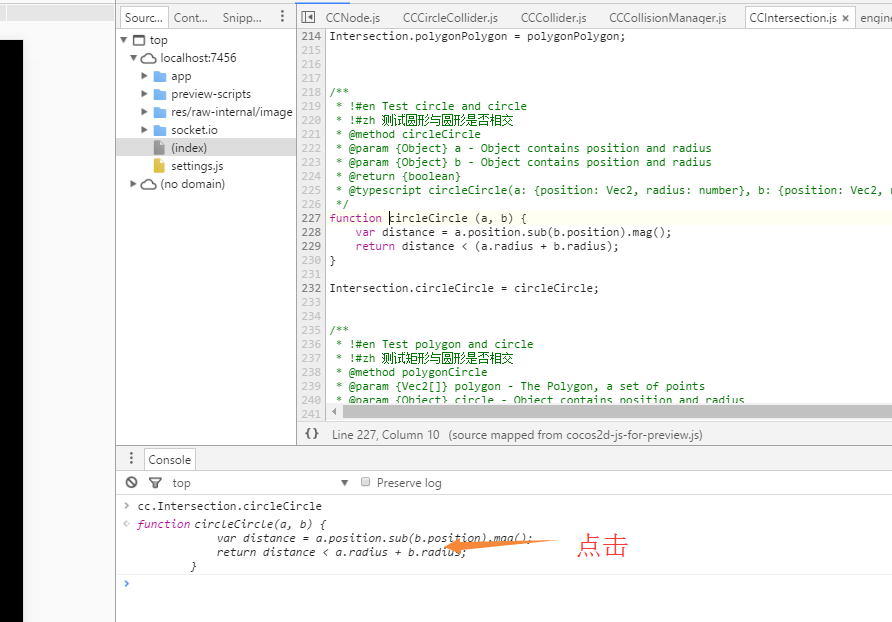Collapse the top tree node

pyautogui.click(x=123, y=40)
